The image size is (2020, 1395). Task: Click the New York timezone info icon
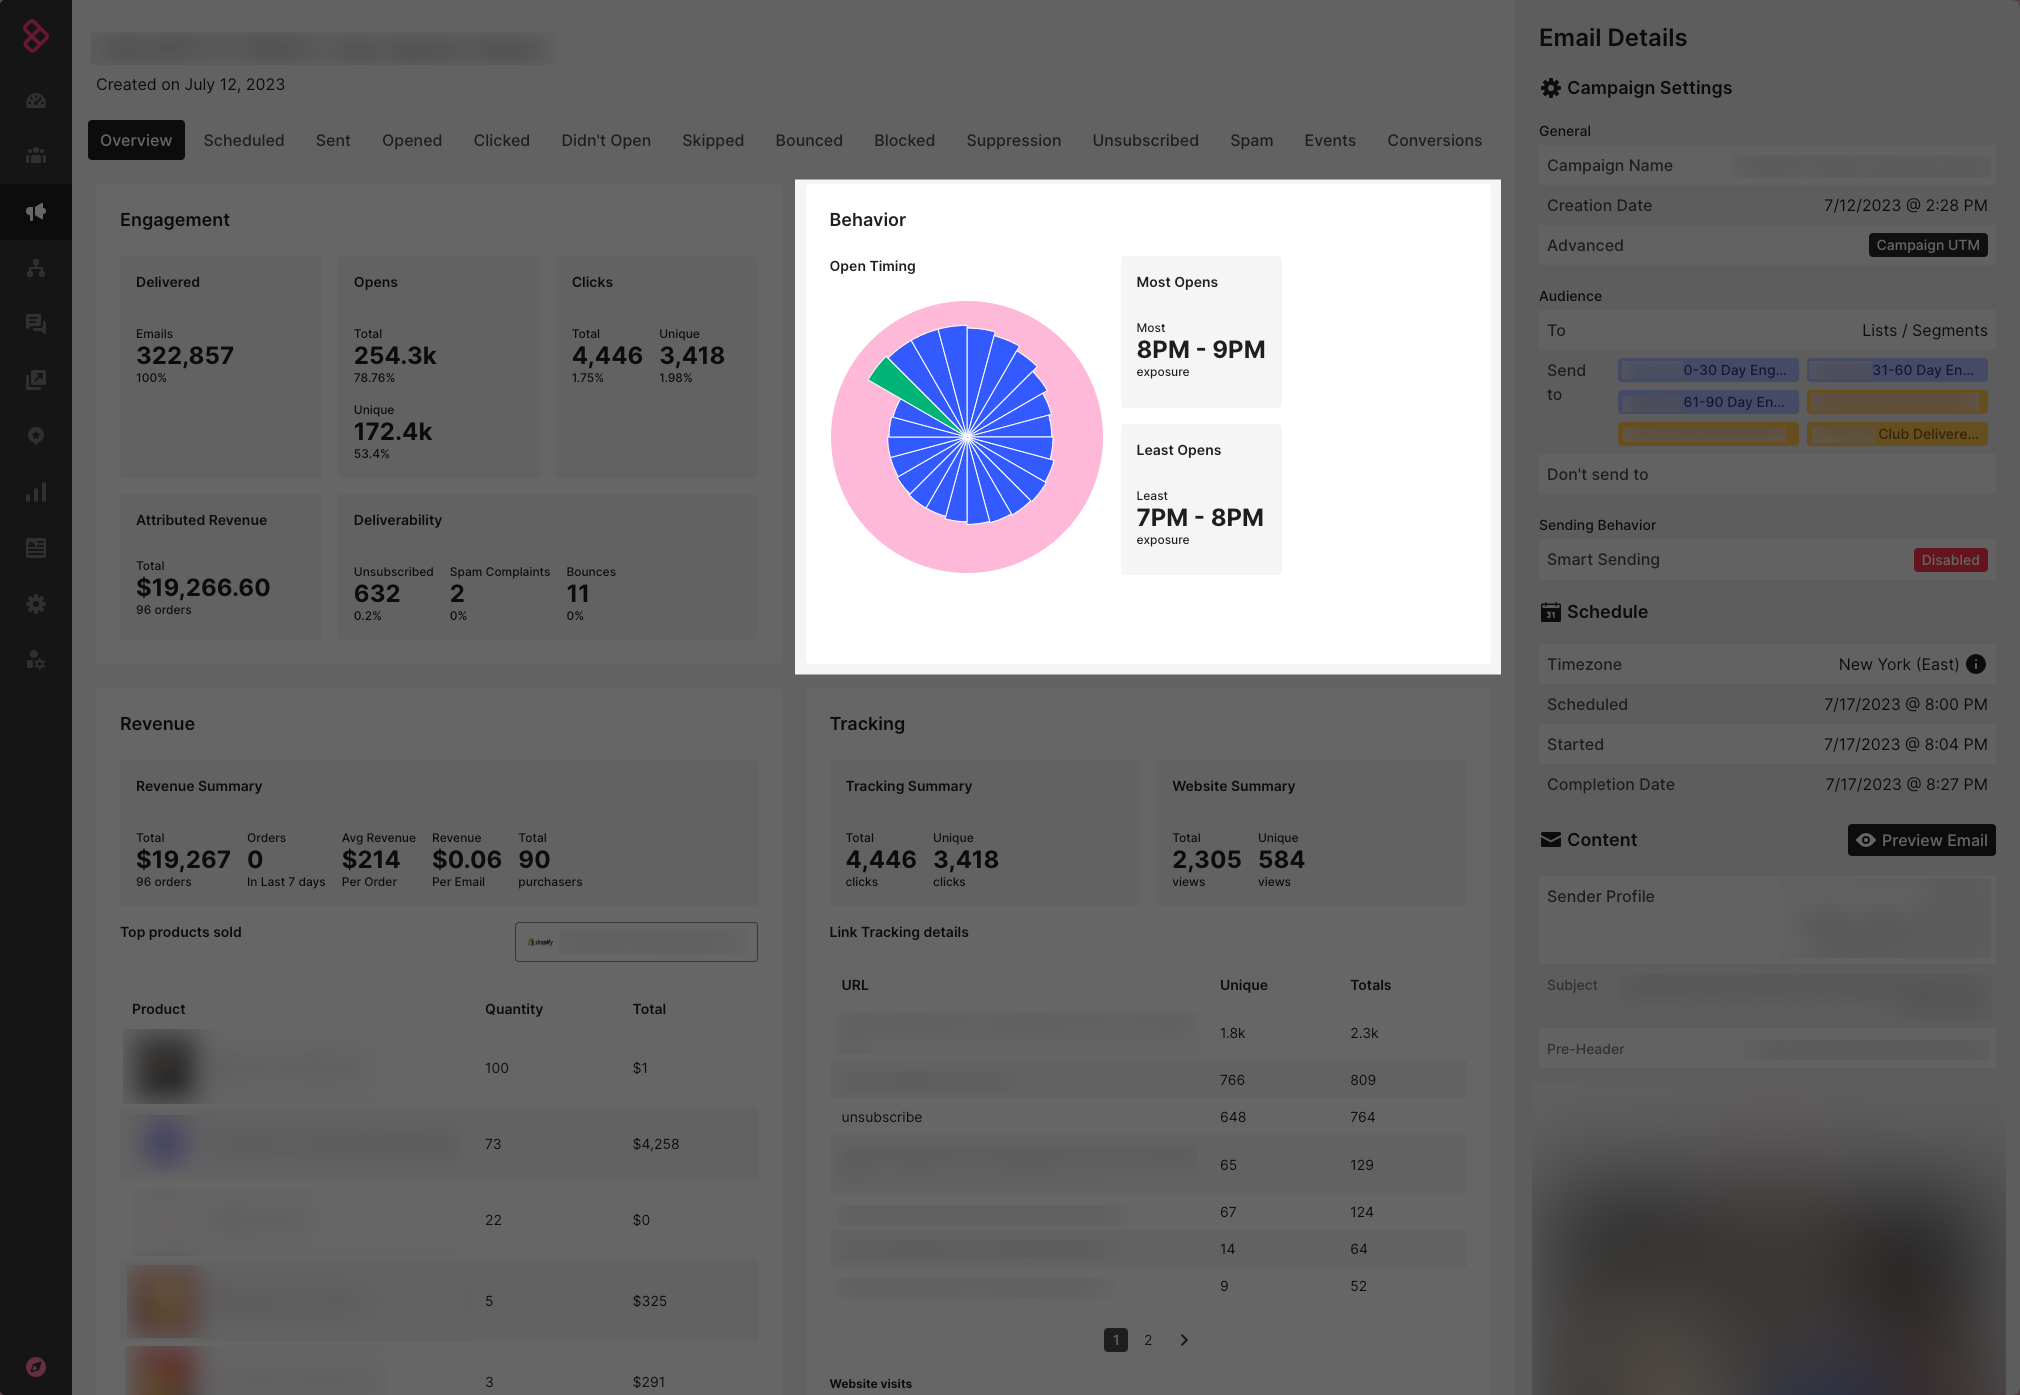(x=1976, y=664)
